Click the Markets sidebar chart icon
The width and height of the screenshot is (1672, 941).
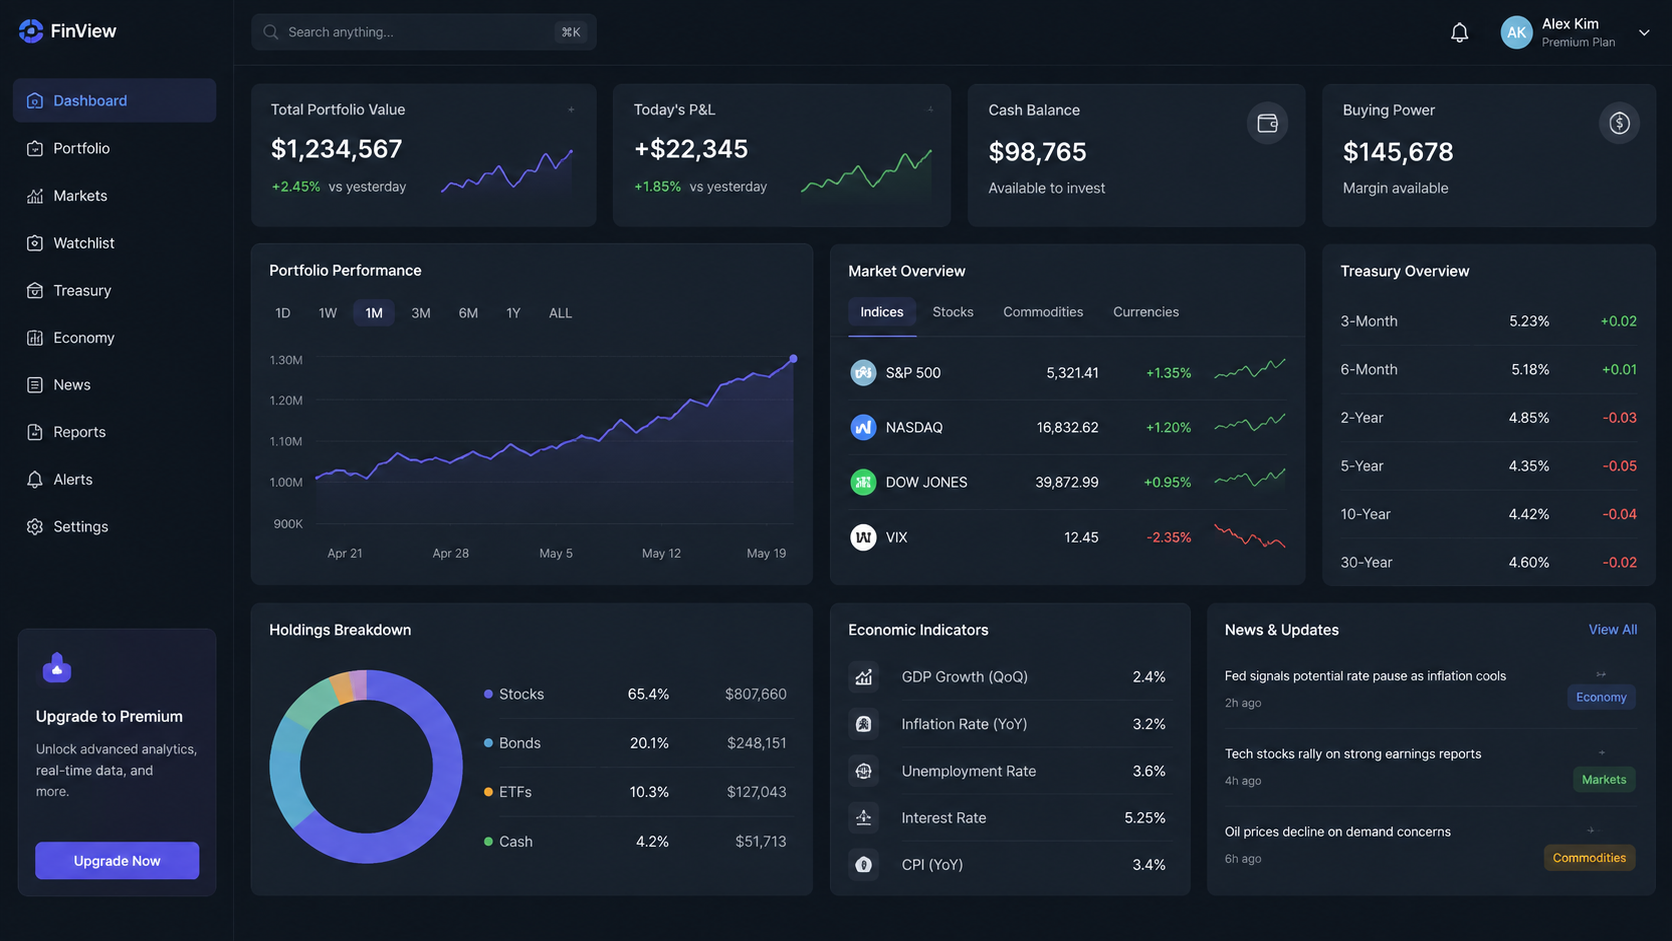point(35,196)
